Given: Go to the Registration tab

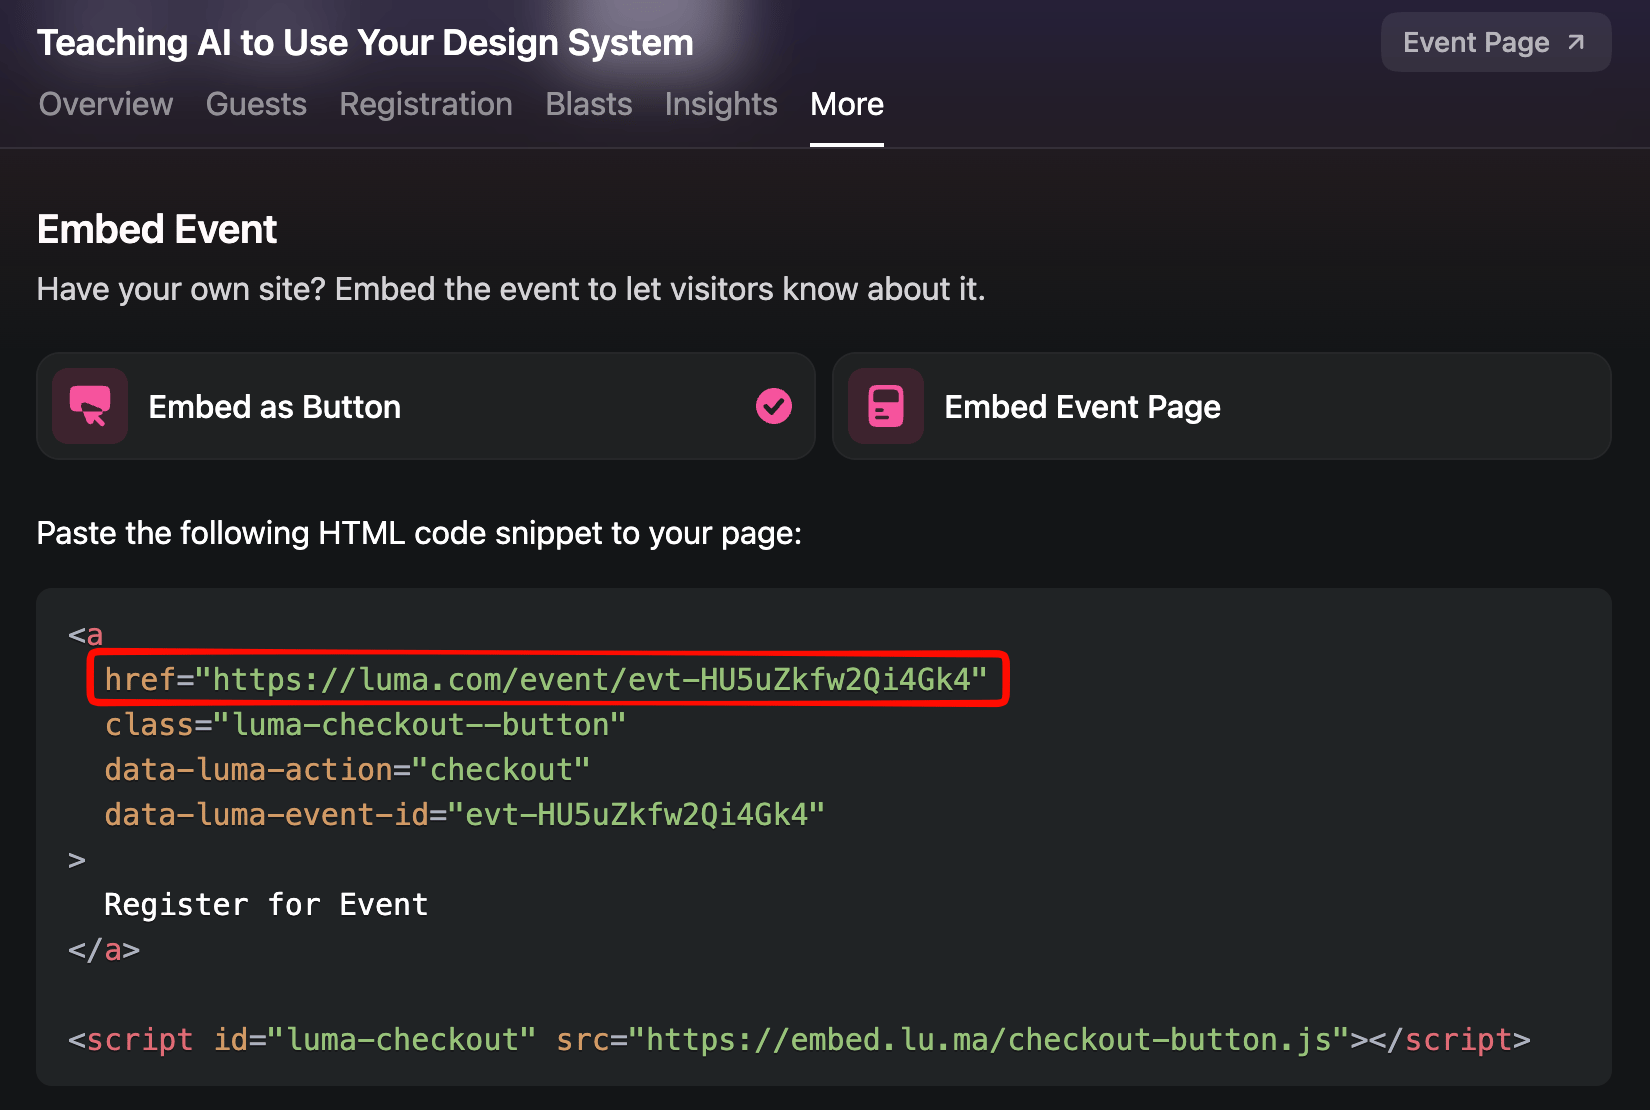Looking at the screenshot, I should pos(426,104).
